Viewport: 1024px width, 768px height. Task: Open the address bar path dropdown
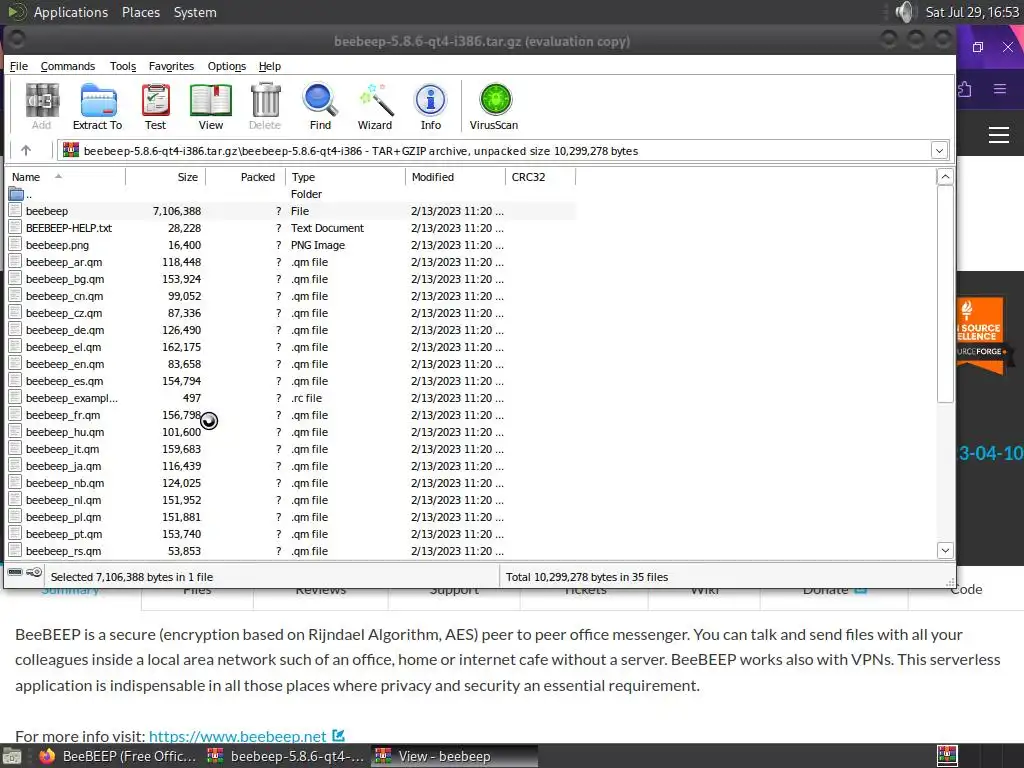coord(939,150)
